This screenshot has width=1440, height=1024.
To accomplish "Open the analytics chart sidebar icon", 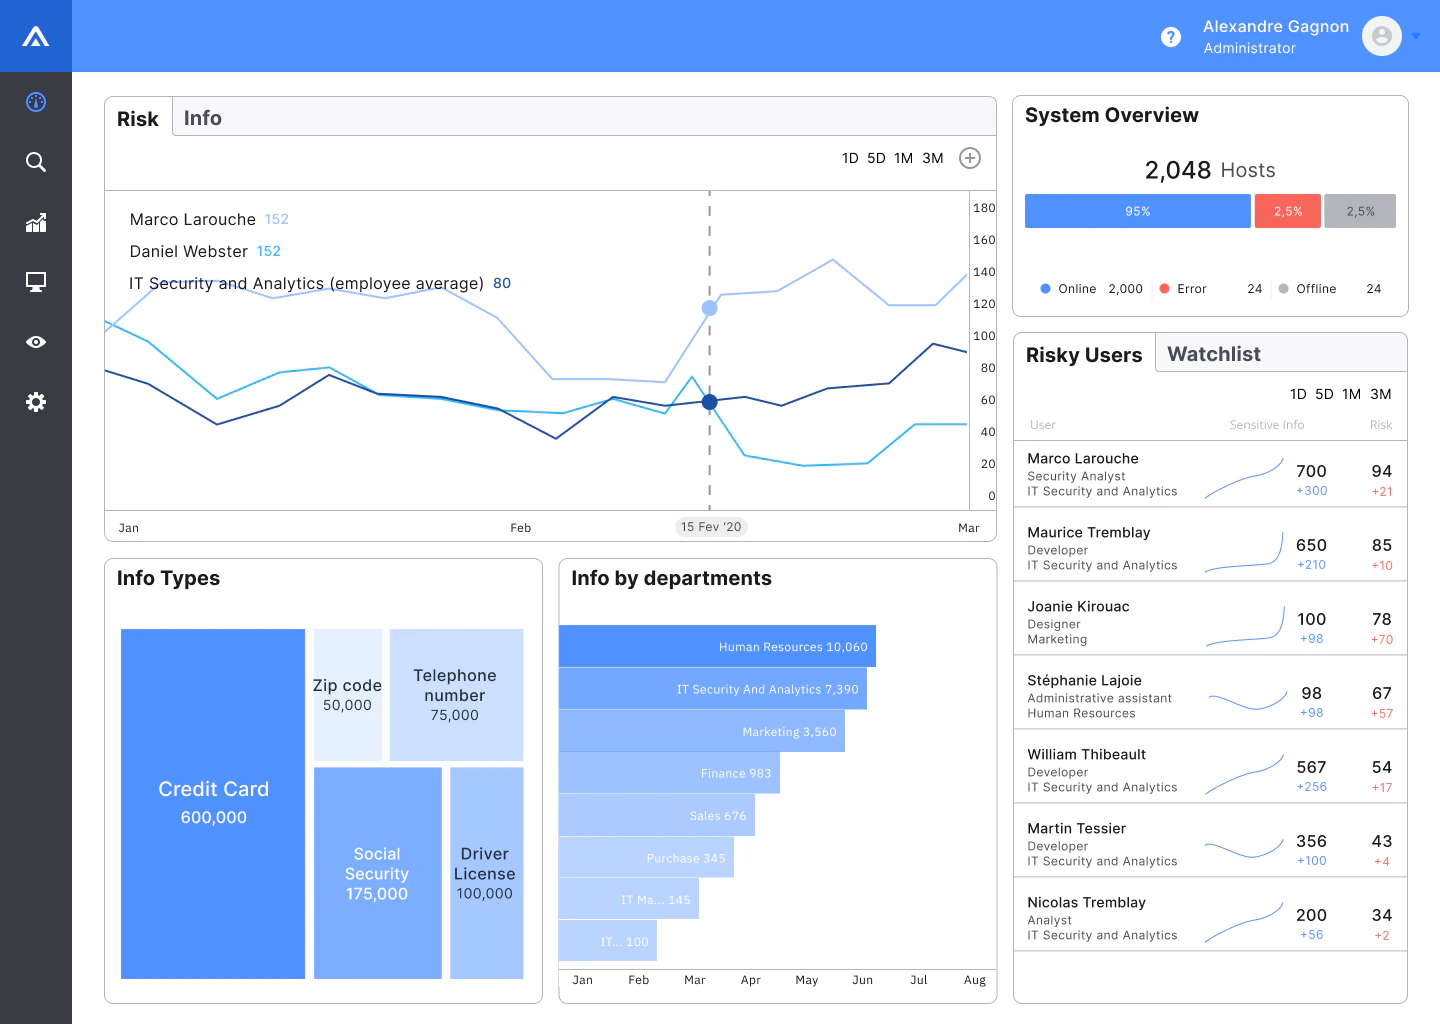I will coord(36,222).
